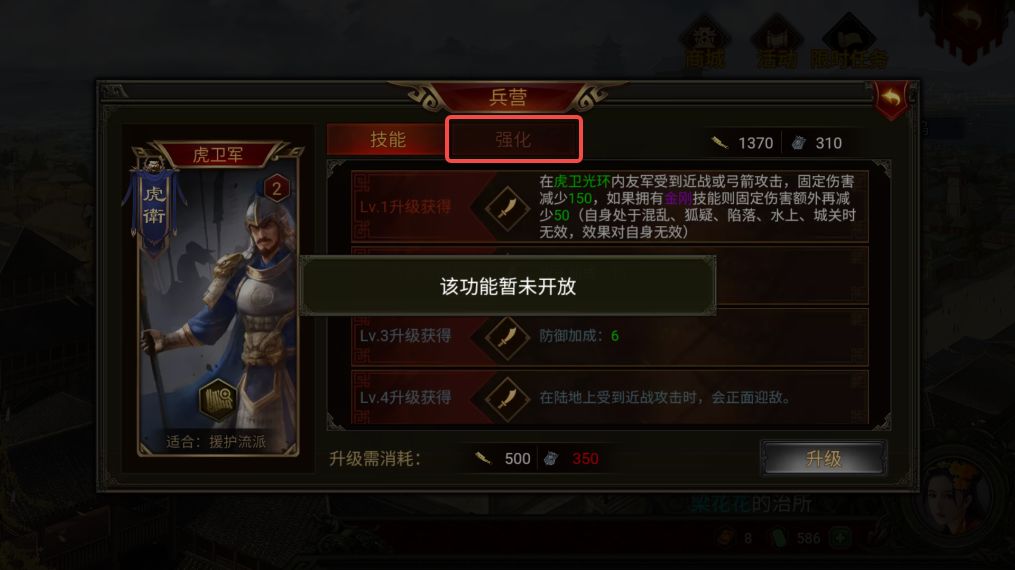Dismiss the 该功能暂未开放 notice banner

pos(508,286)
